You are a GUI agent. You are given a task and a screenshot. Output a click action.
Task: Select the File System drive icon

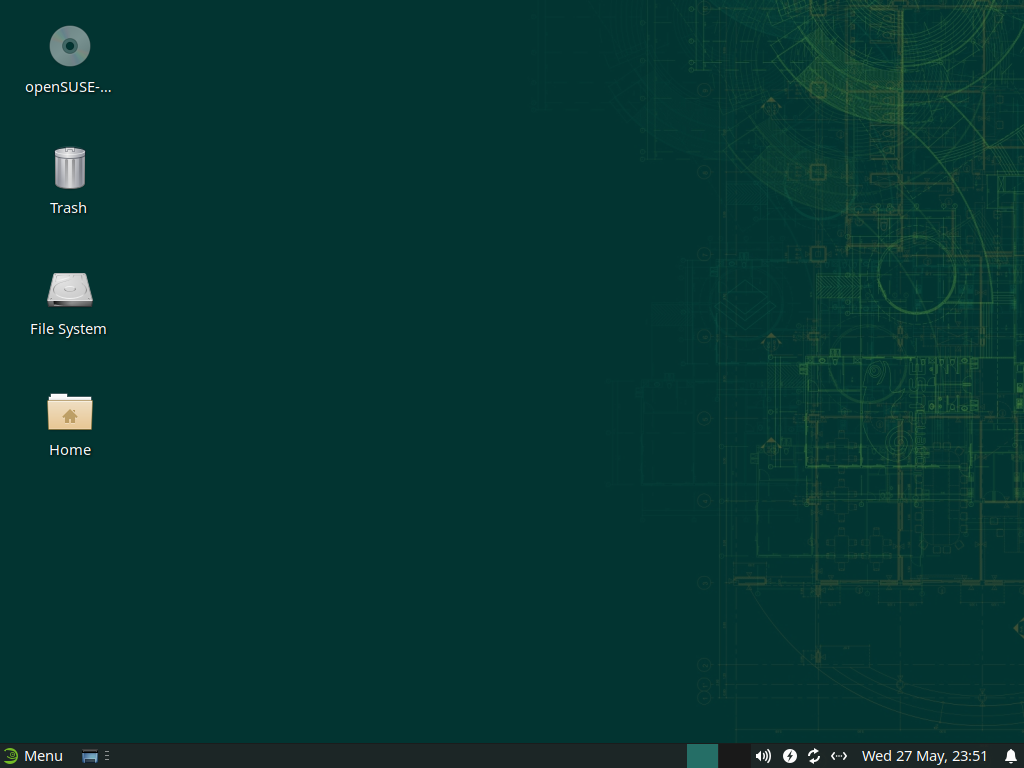point(70,290)
